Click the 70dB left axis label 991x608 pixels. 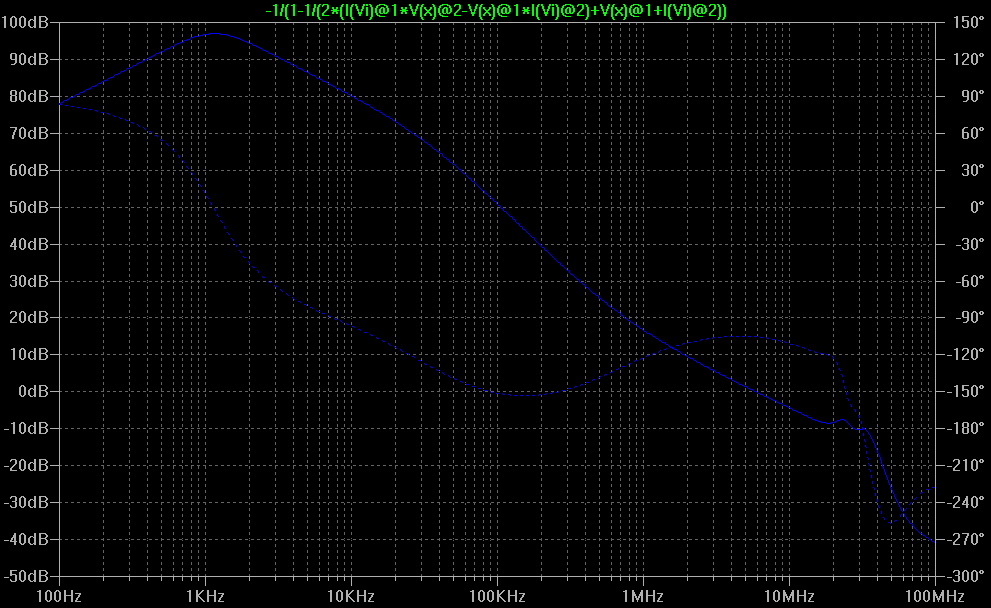(x=29, y=133)
